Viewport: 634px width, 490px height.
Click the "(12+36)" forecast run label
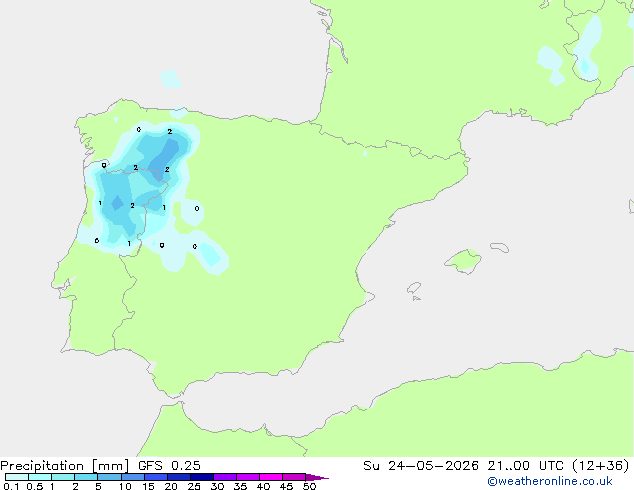[601, 466]
